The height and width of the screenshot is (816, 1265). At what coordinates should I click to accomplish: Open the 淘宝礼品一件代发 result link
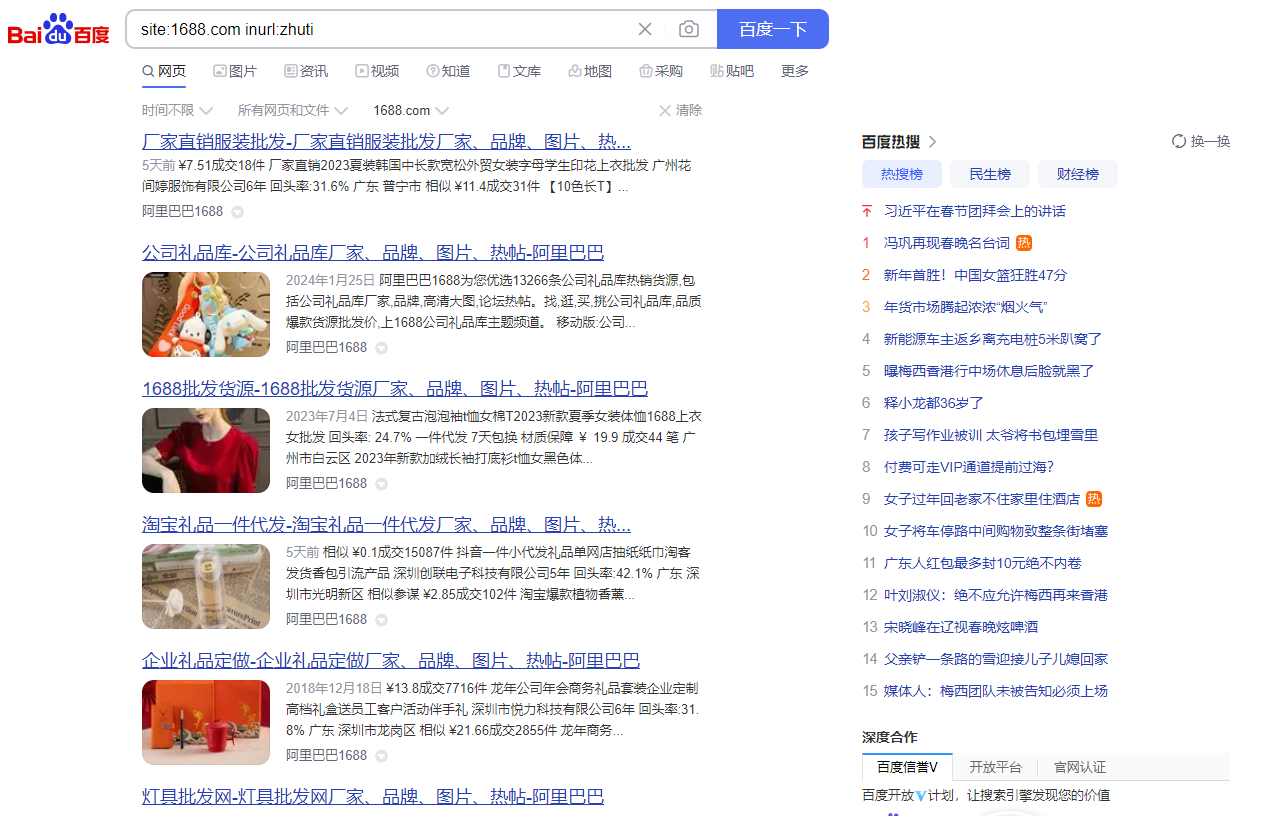386,524
